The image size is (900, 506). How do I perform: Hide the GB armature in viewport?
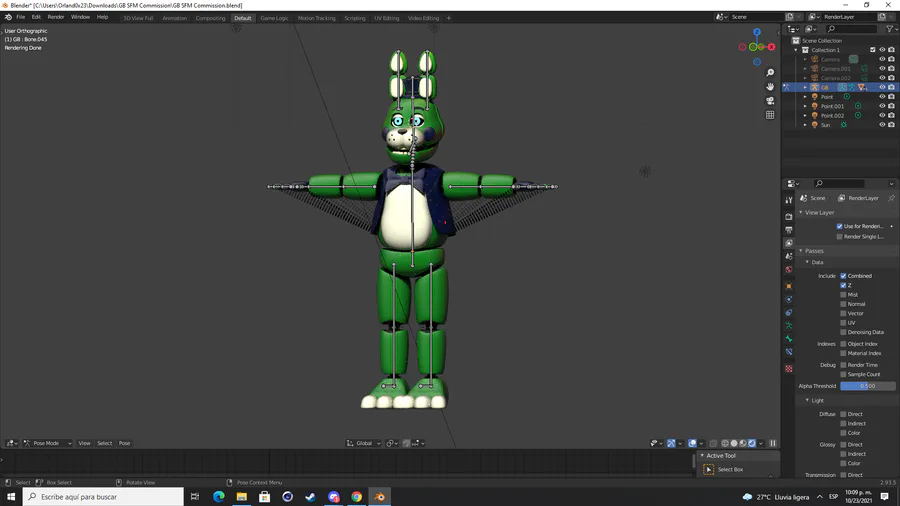click(882, 87)
